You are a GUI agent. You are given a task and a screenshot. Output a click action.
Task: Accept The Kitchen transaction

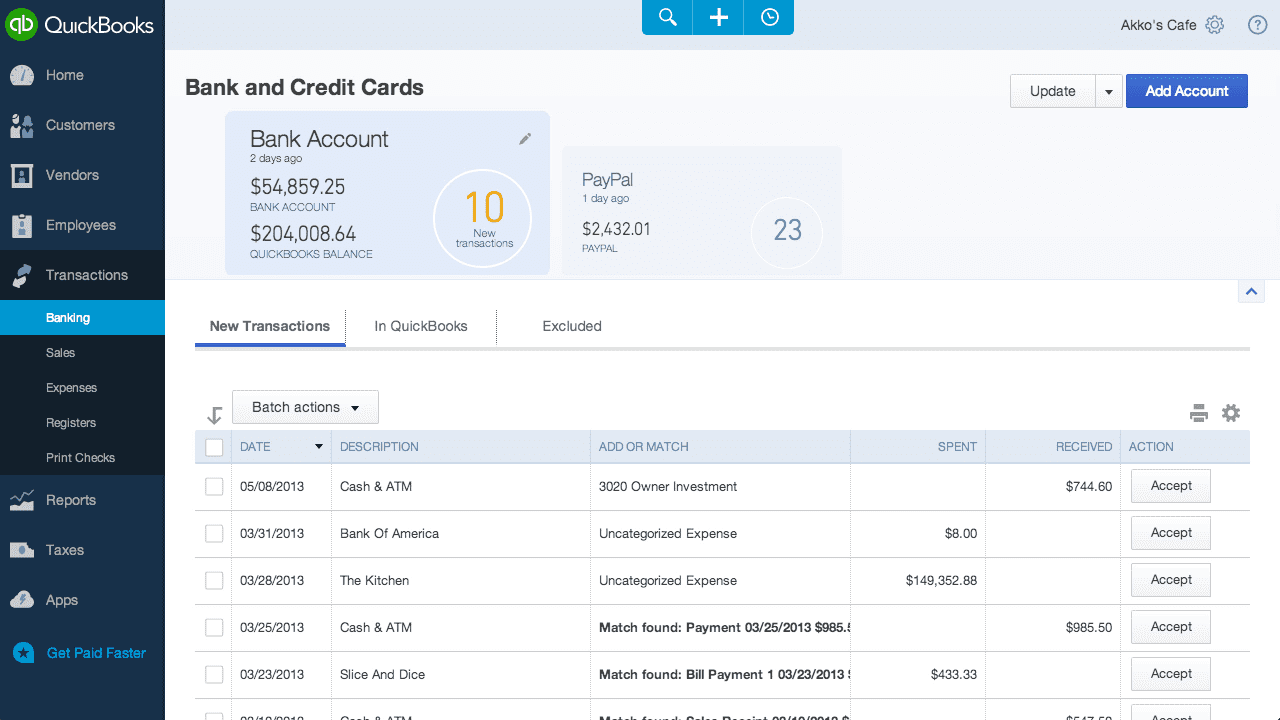(x=1171, y=580)
